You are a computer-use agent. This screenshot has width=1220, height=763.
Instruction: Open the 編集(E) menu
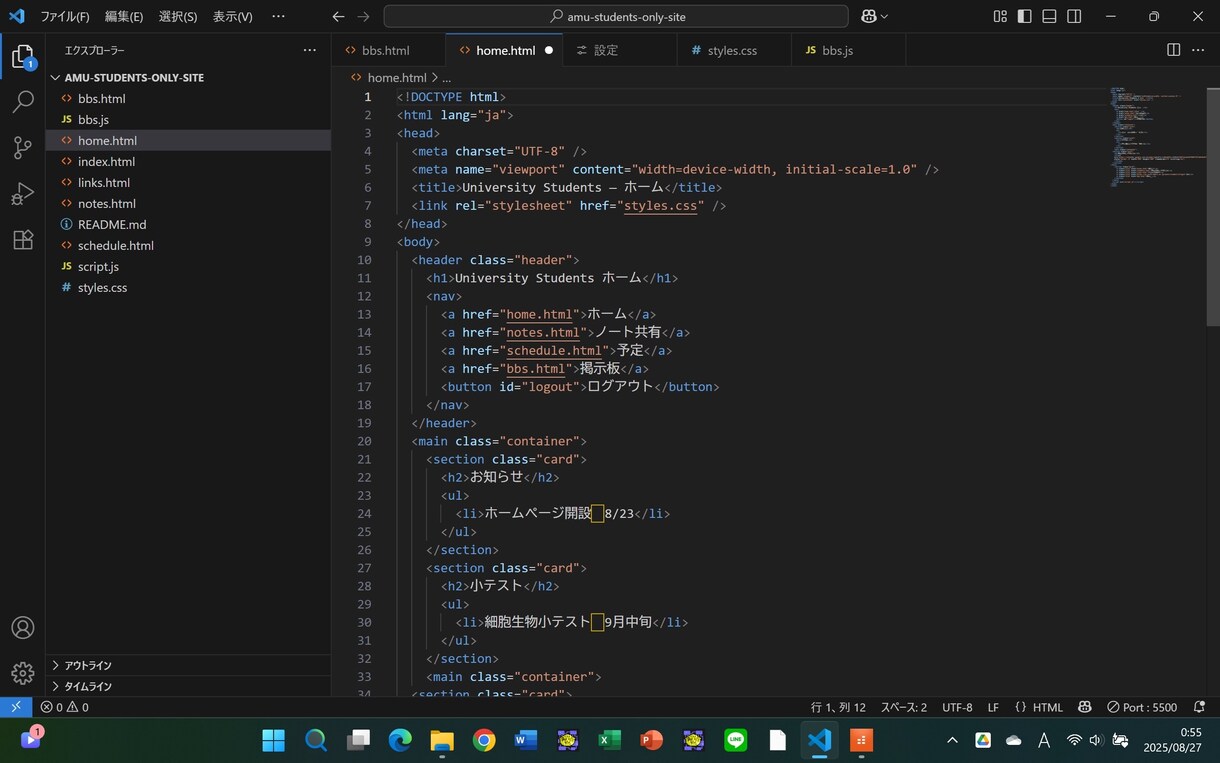pos(124,16)
